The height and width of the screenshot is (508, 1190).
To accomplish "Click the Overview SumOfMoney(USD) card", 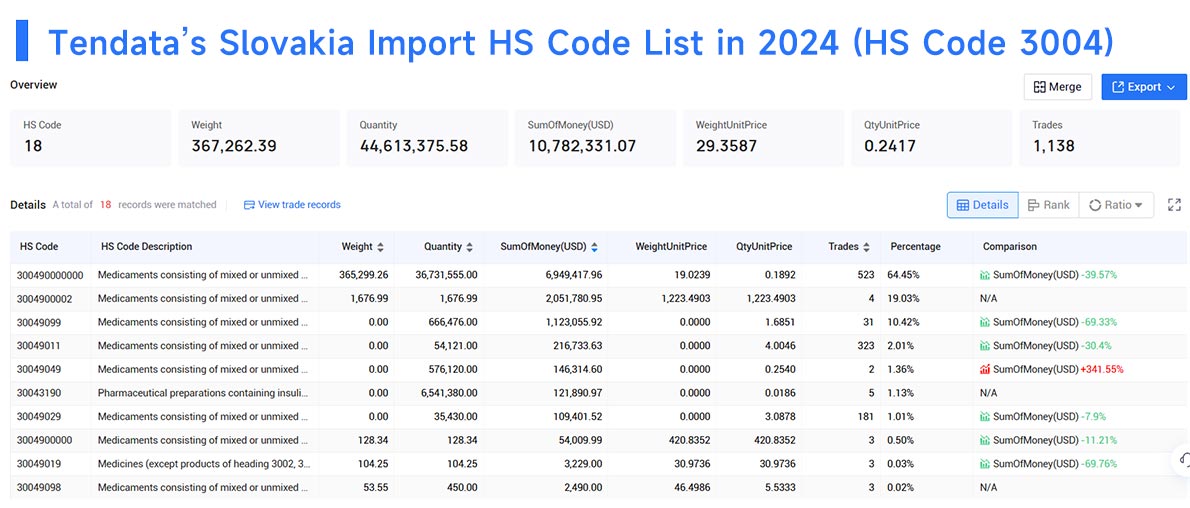I will [595, 138].
